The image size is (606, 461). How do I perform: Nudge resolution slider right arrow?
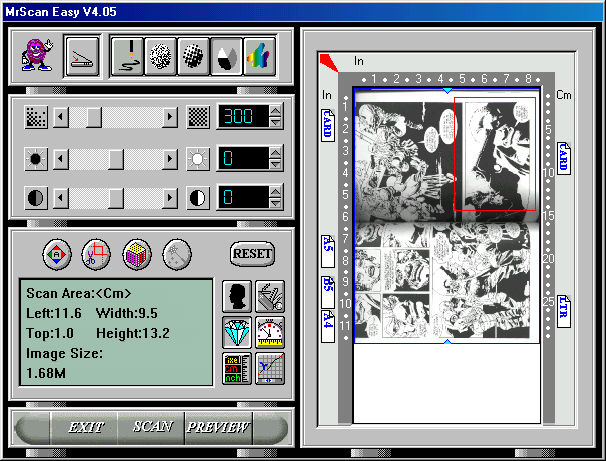[x=170, y=117]
